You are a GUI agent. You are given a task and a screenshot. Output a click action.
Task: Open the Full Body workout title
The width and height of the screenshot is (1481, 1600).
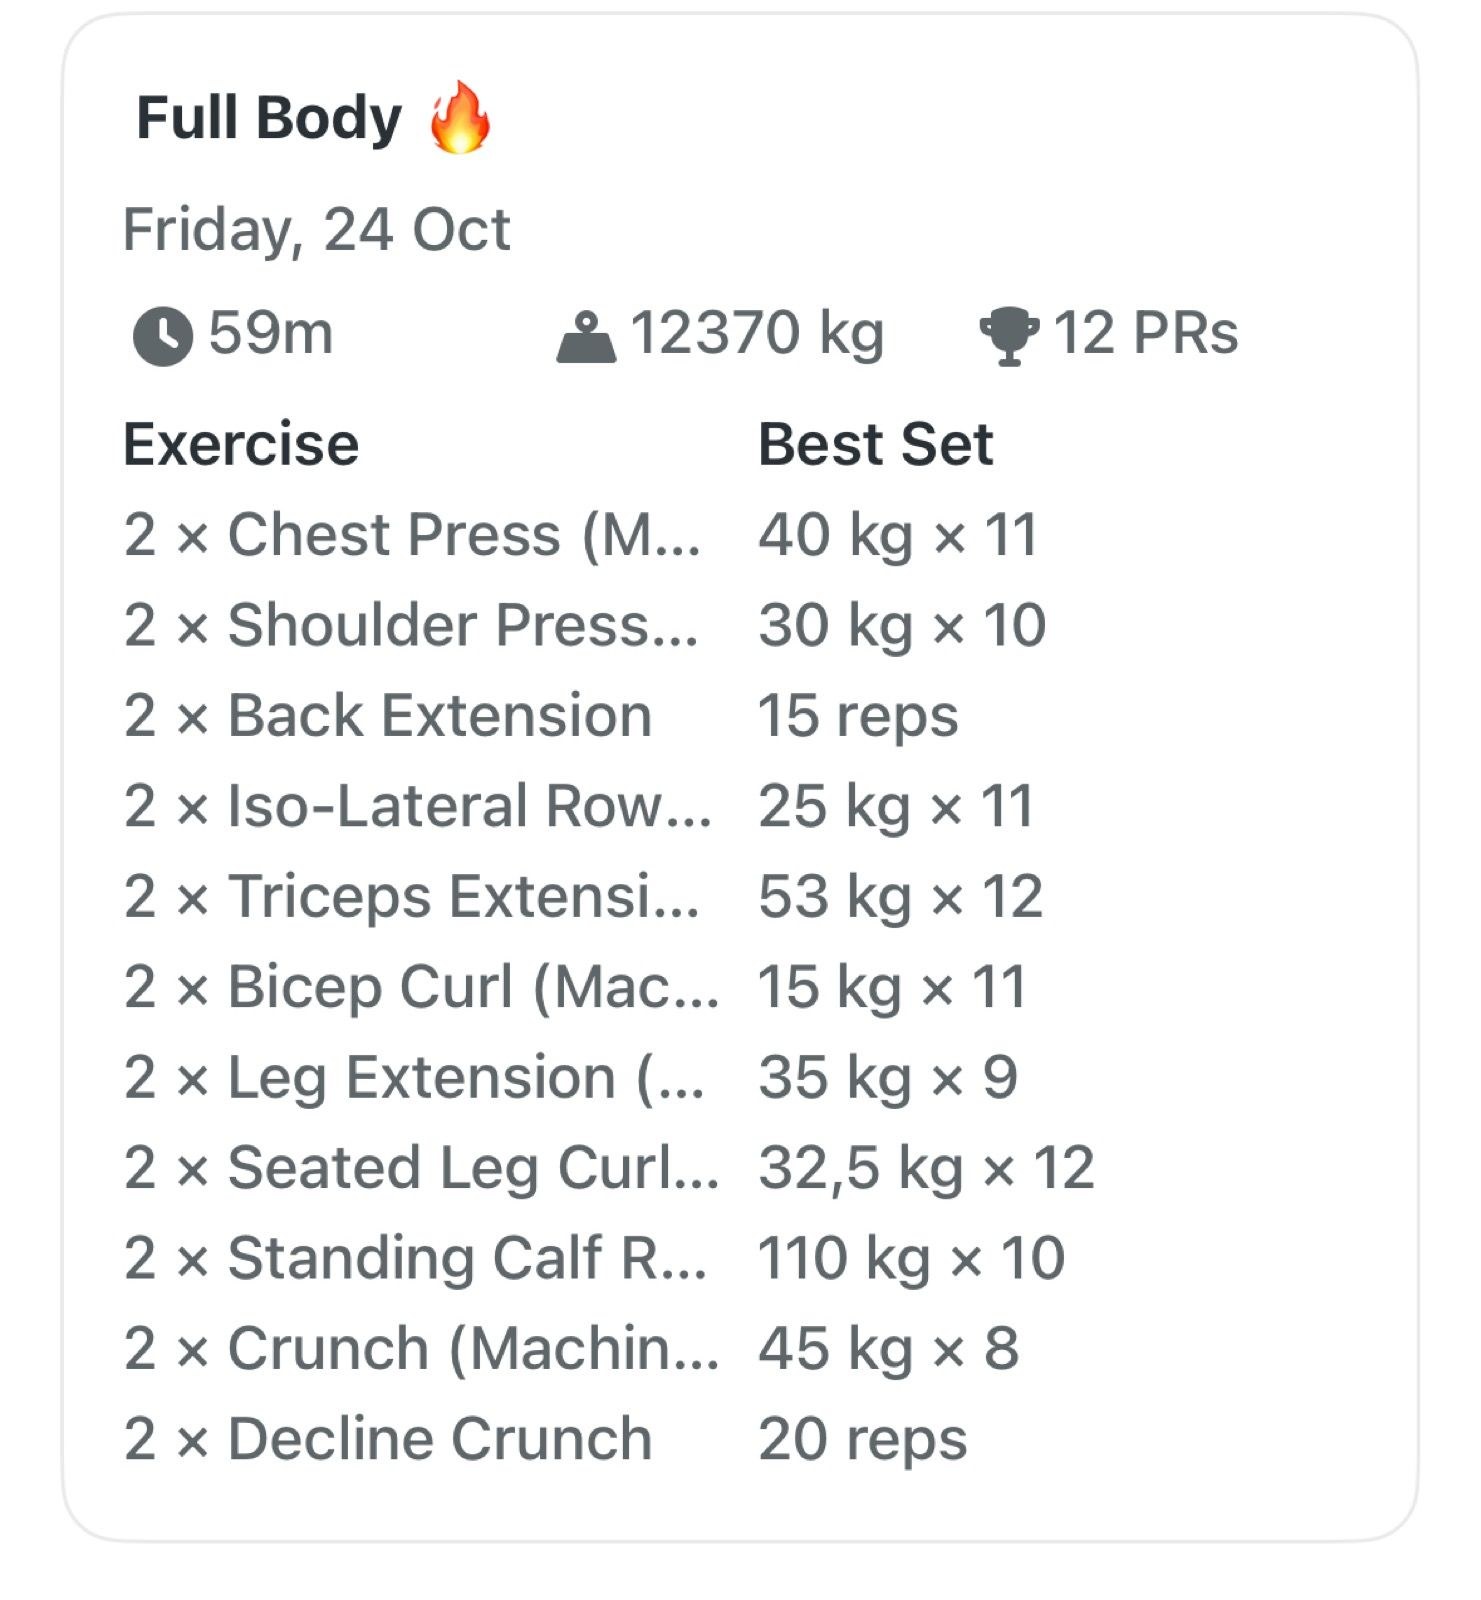[268, 118]
